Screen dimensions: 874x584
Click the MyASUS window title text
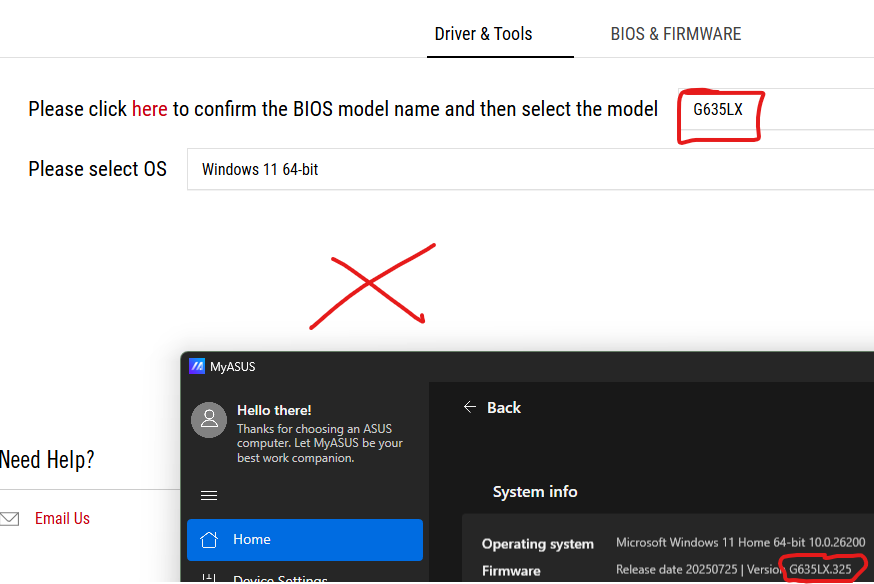(x=232, y=367)
